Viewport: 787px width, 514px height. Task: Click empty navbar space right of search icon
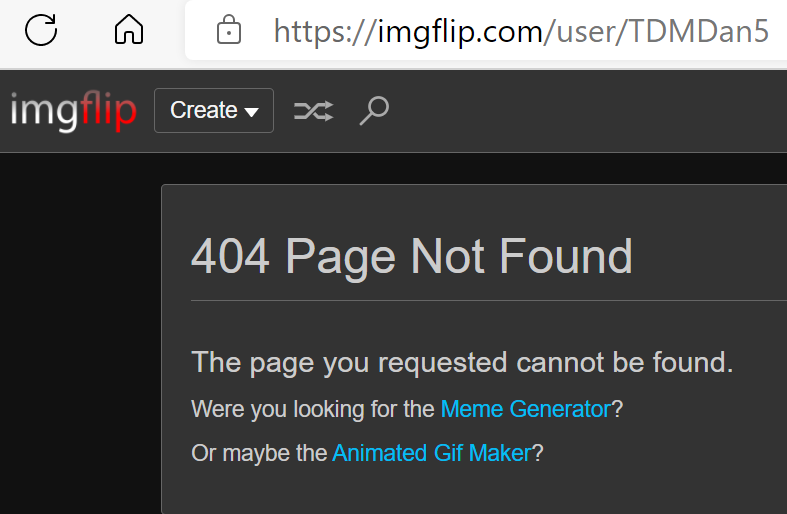click(580, 111)
